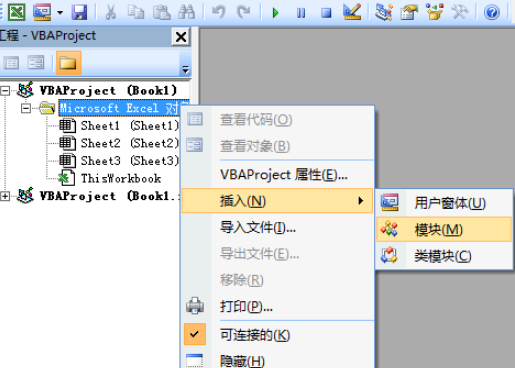The height and width of the screenshot is (368, 515).
Task: Click 模块 module icon in submenu
Action: coord(389,229)
